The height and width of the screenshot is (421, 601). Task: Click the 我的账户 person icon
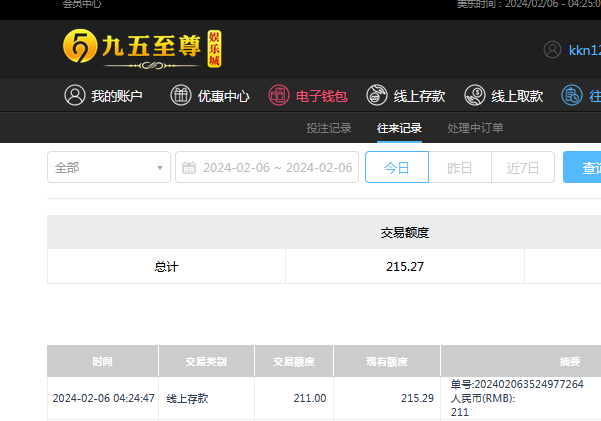tap(75, 95)
